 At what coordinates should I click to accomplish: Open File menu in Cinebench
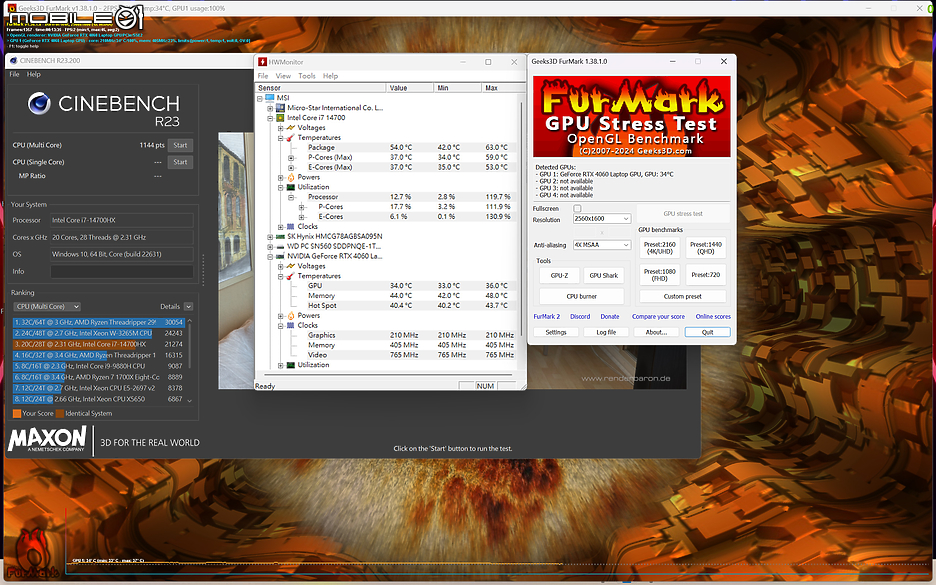[14, 75]
